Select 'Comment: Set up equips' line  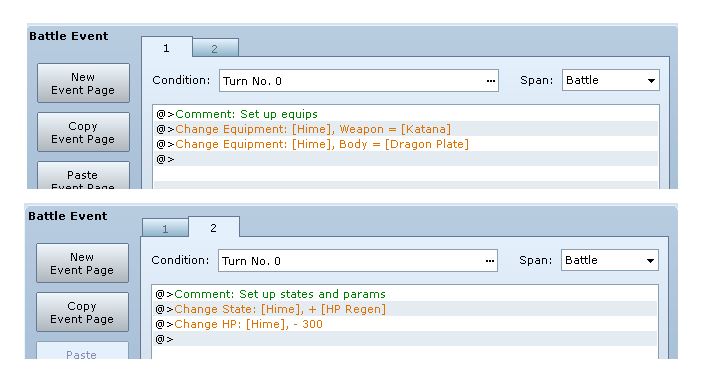tap(407, 114)
